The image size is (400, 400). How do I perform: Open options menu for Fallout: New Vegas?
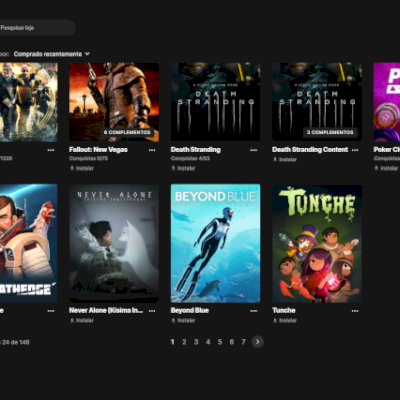[152, 150]
